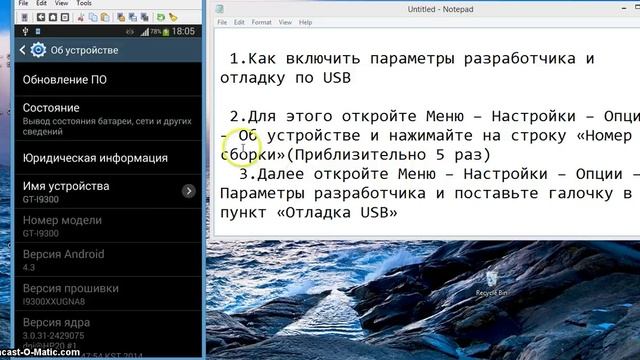640x360 pixels.
Task: Tap the back chevron beside Об устройстве
Action: coord(22,50)
